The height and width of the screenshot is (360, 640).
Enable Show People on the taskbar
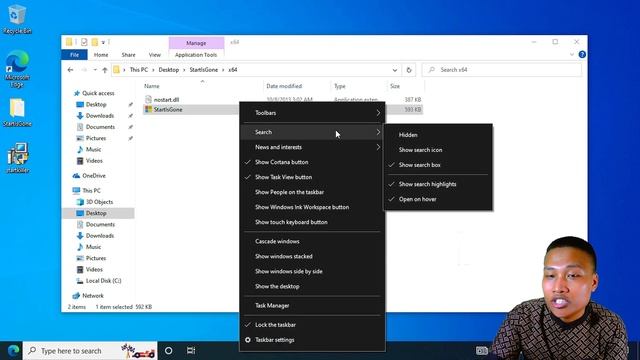tap(312, 192)
